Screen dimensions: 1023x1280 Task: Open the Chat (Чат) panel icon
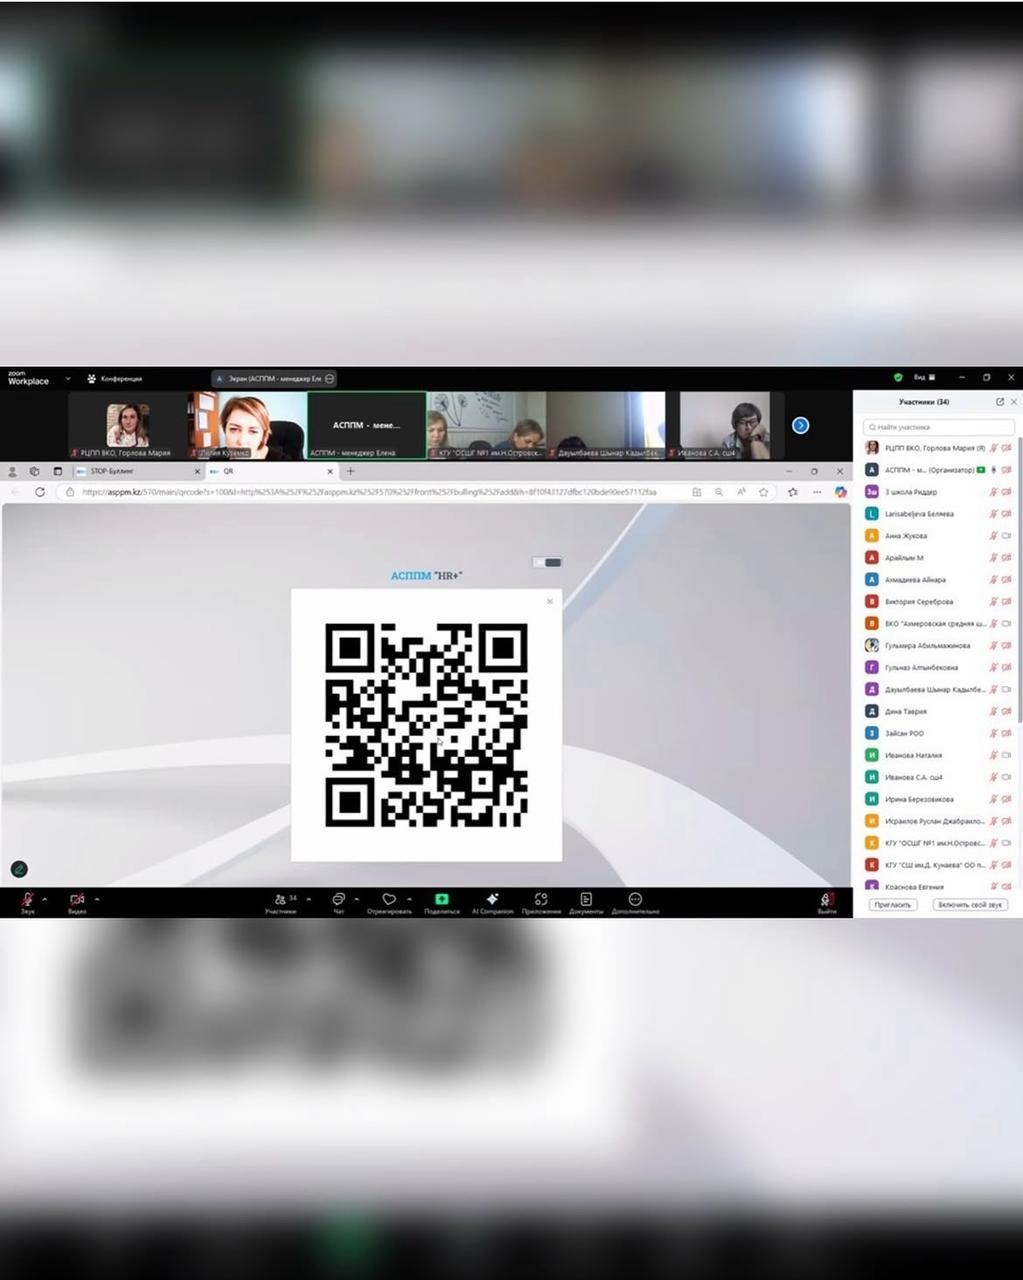point(338,900)
